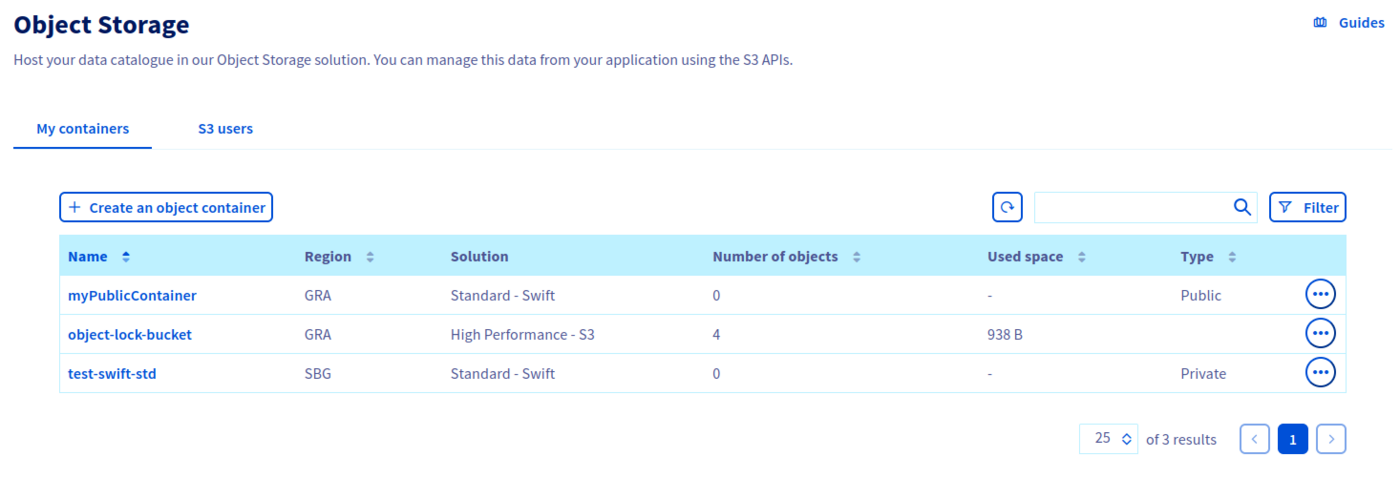Image resolution: width=1400 pixels, height=478 pixels.
Task: Open actions menu for object-lock-bucket
Action: 1320,334
